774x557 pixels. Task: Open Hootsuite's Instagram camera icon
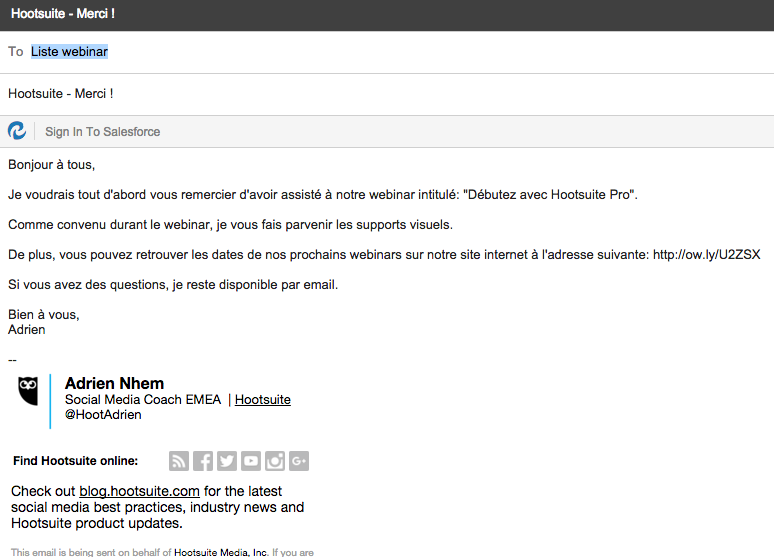click(275, 461)
